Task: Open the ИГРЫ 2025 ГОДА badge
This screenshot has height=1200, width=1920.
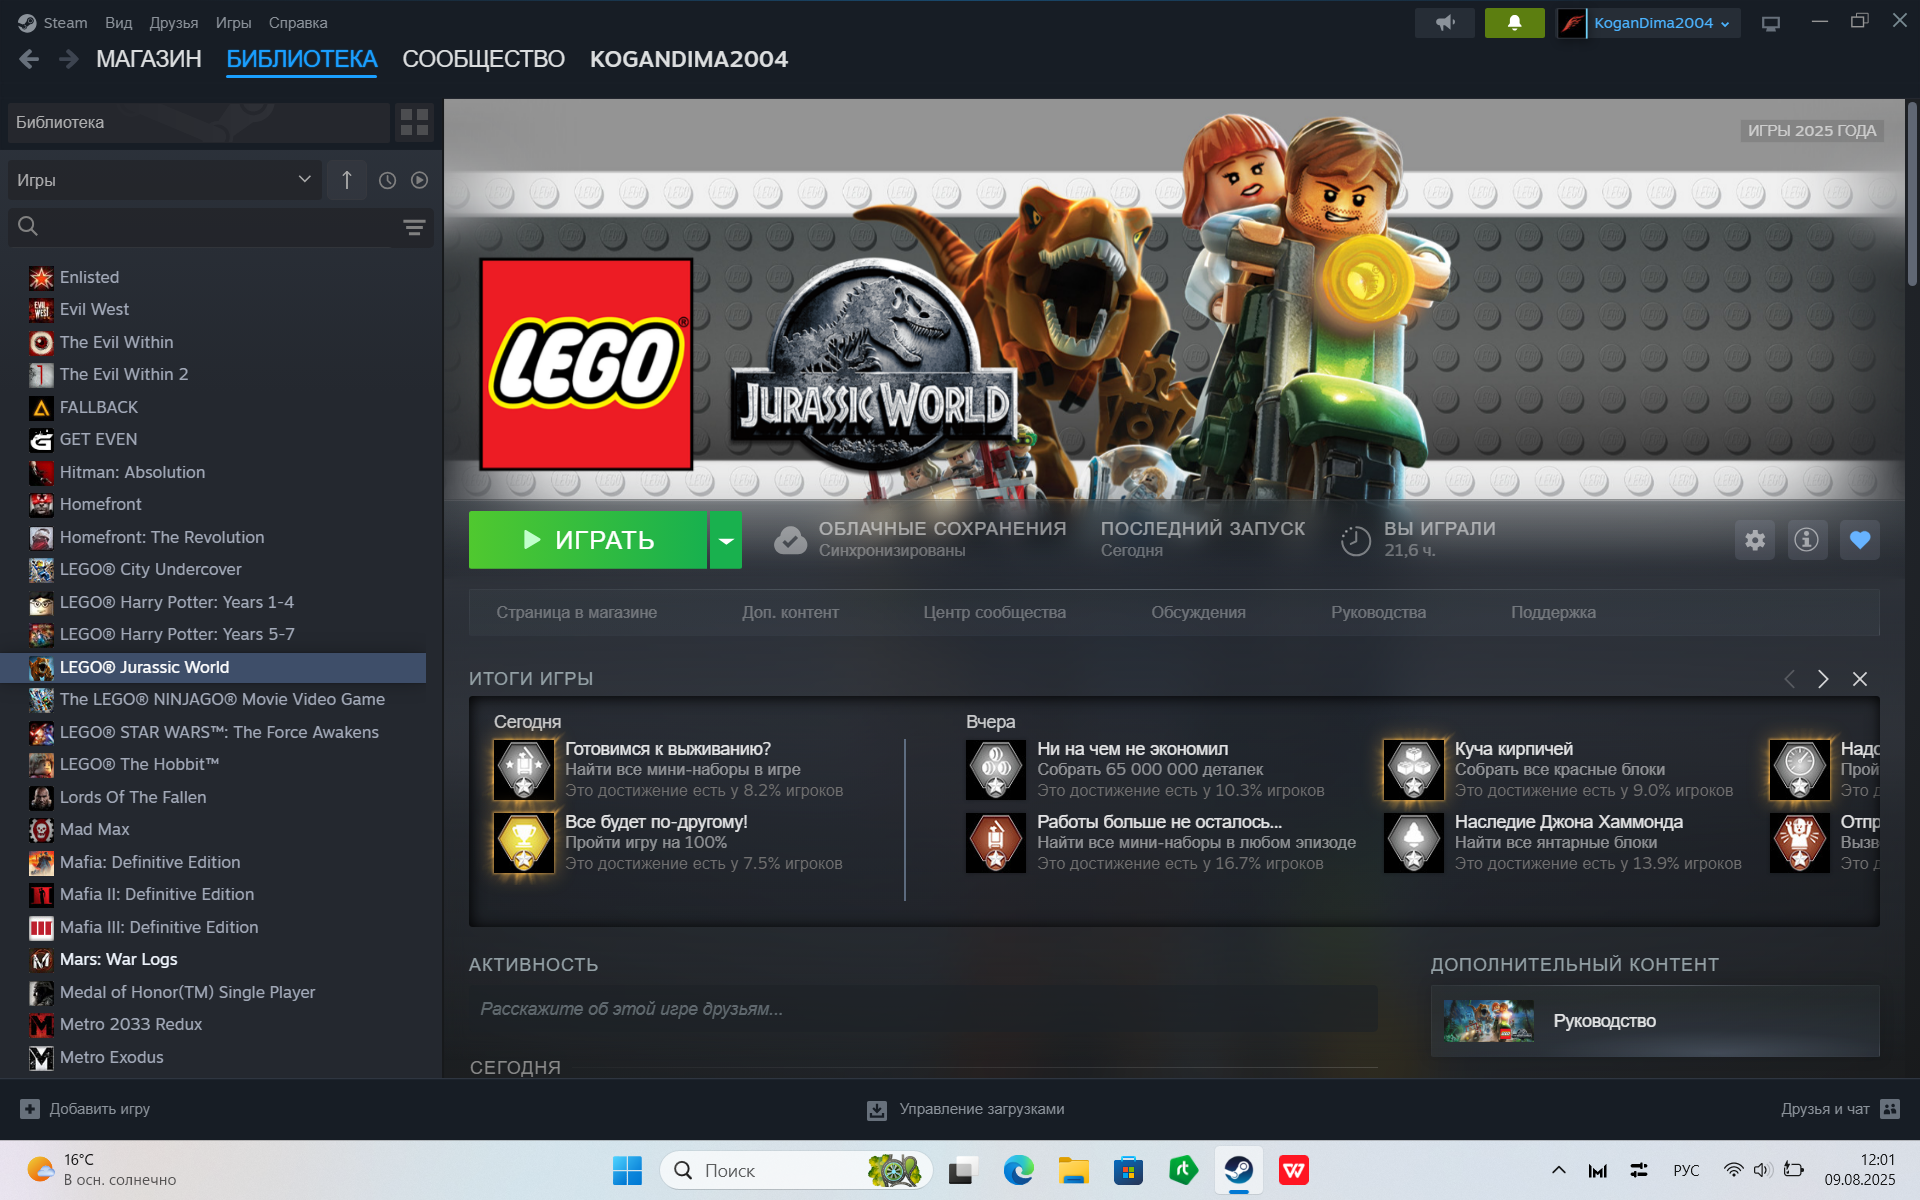Action: [x=1812, y=131]
